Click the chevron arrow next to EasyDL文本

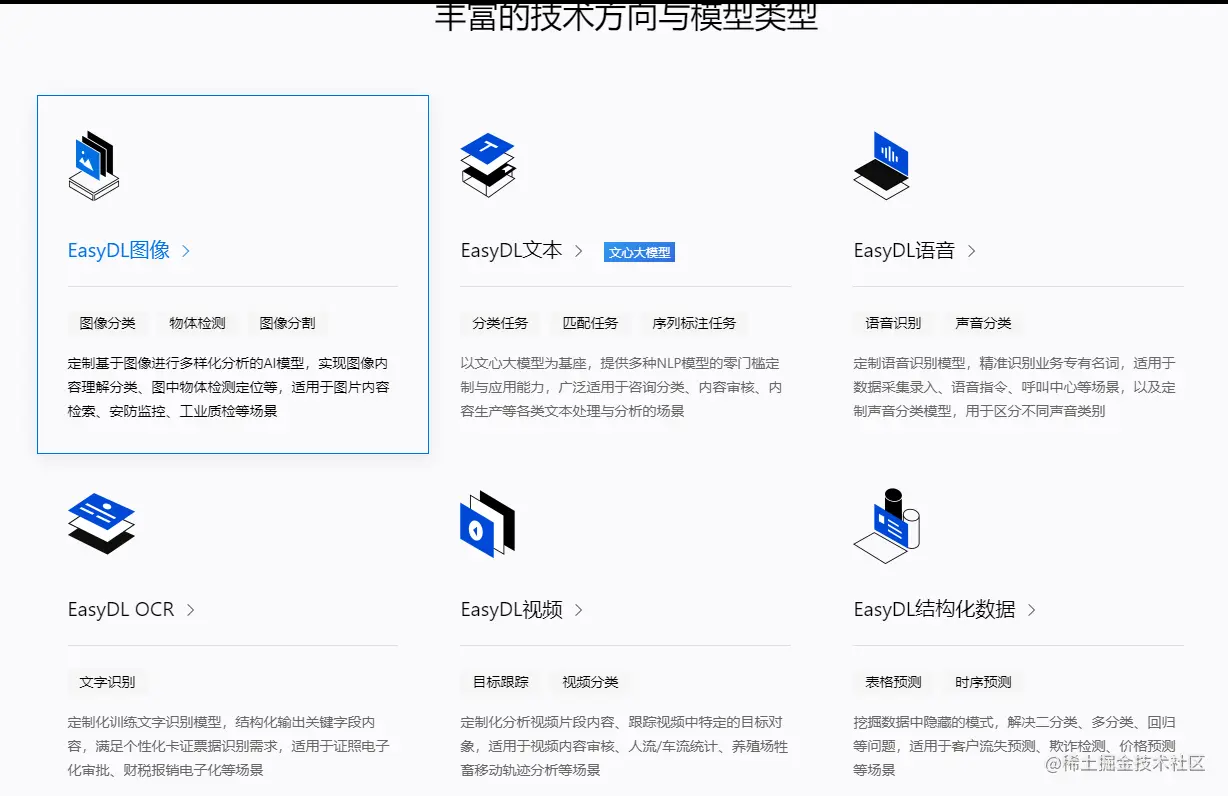[x=578, y=251]
